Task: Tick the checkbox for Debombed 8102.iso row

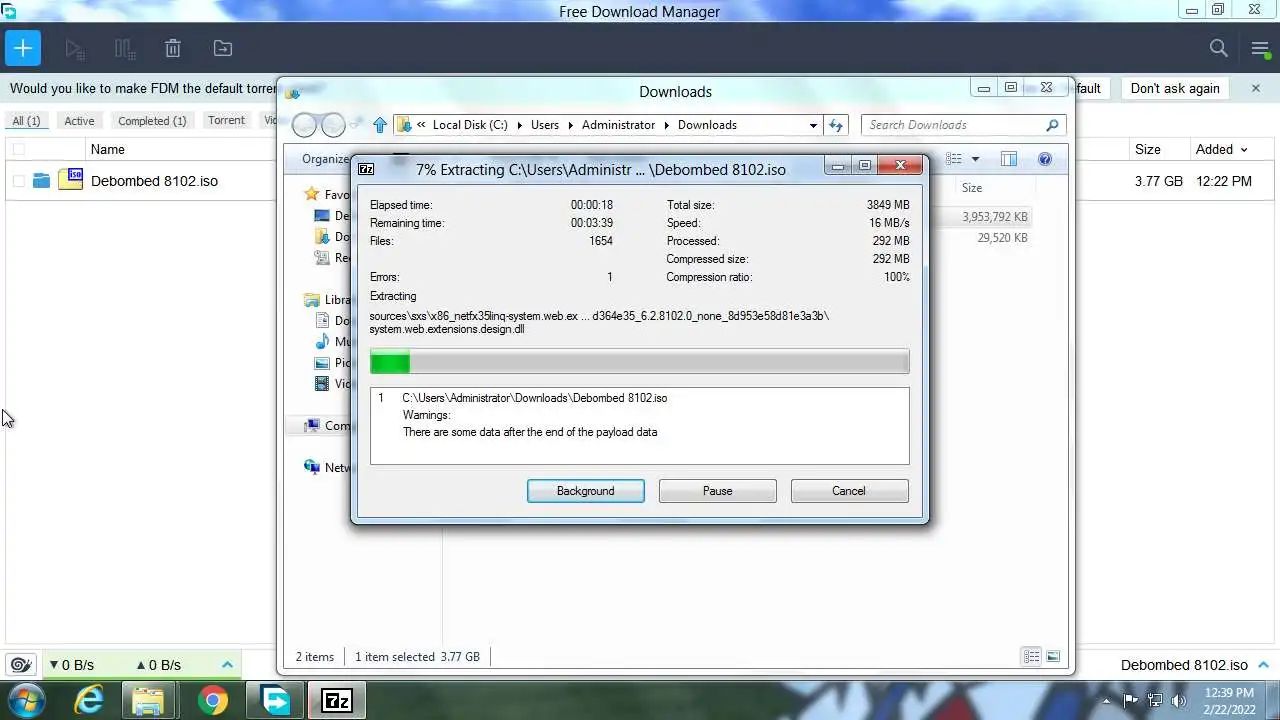Action: pos(18,181)
